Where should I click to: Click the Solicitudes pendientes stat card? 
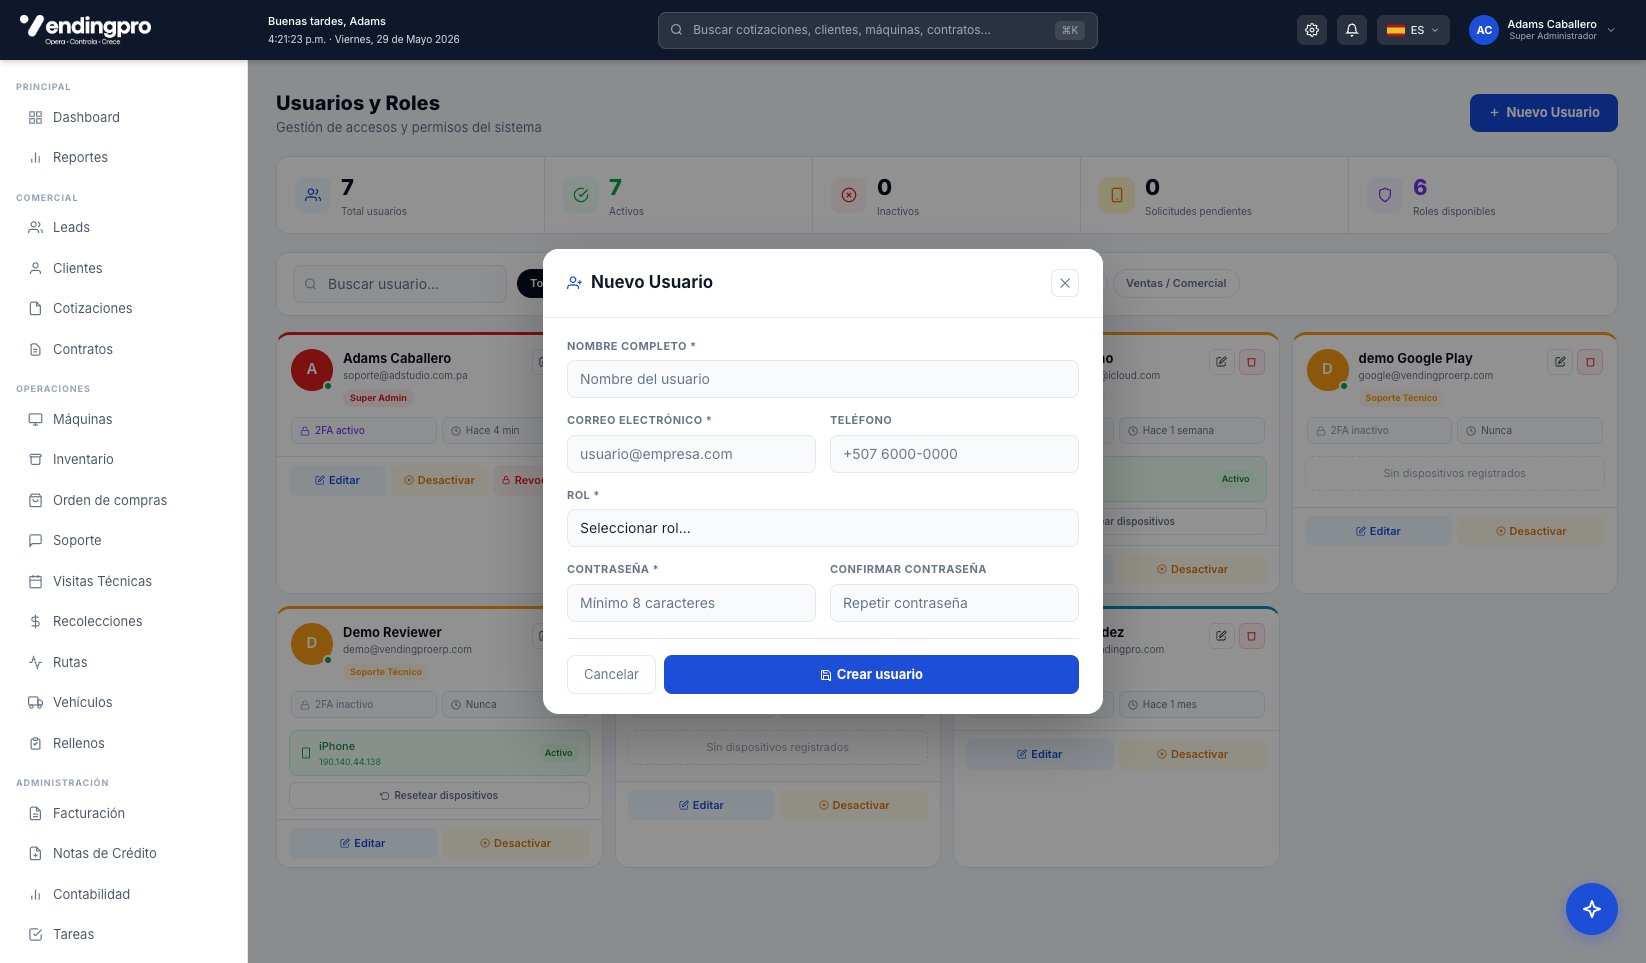[x=1214, y=195]
